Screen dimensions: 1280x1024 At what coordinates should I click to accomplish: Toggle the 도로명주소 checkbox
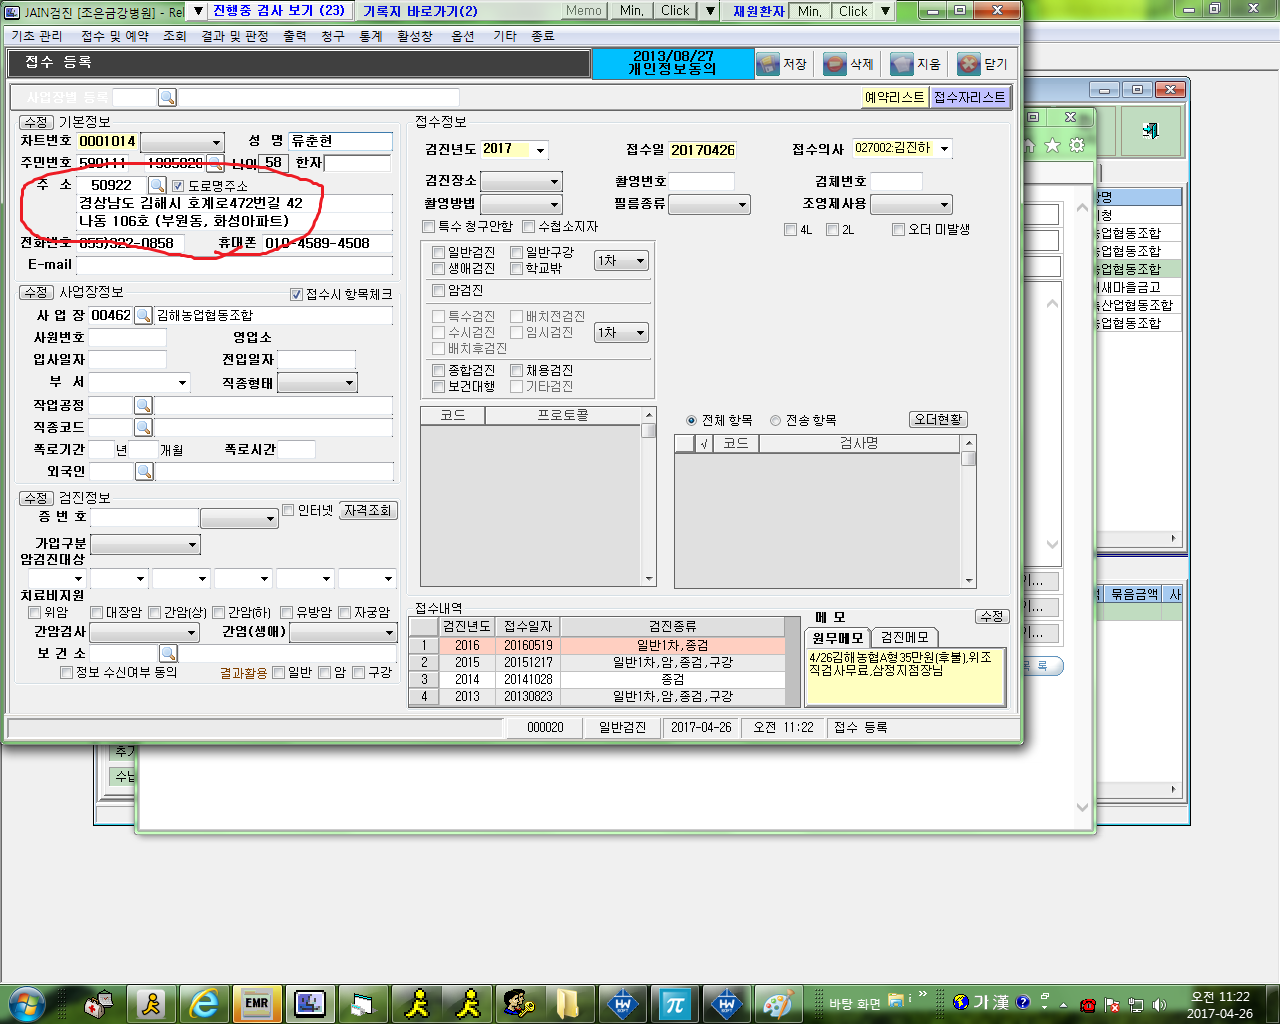click(178, 186)
